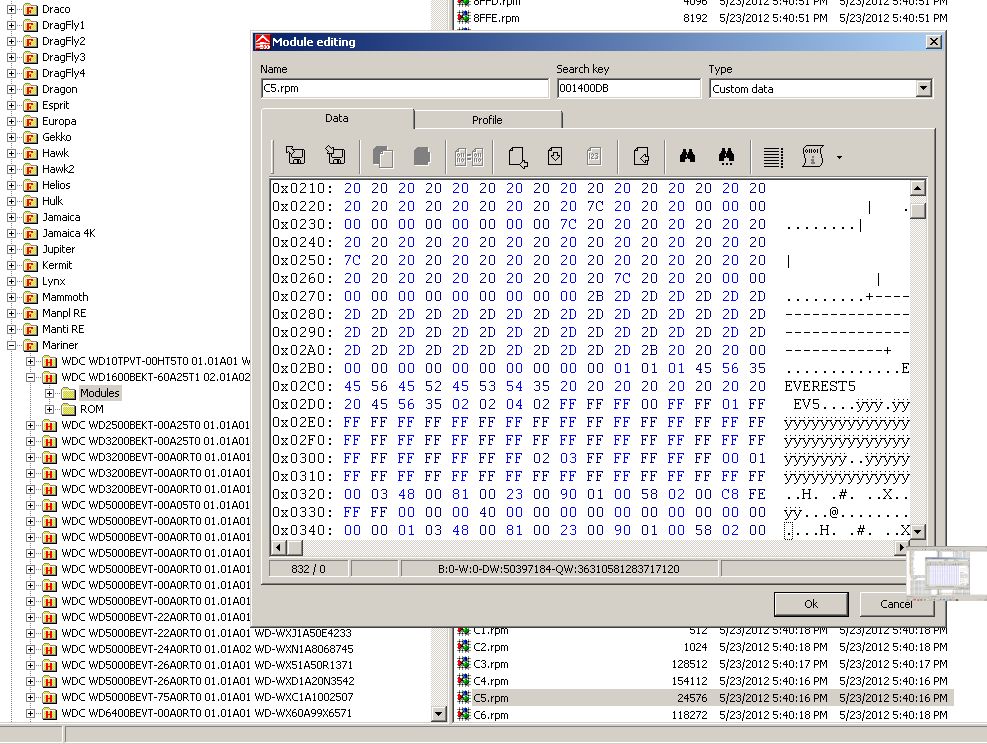Click the binary data info scroll icon
Viewport: 987px width, 744px height.
(x=813, y=156)
